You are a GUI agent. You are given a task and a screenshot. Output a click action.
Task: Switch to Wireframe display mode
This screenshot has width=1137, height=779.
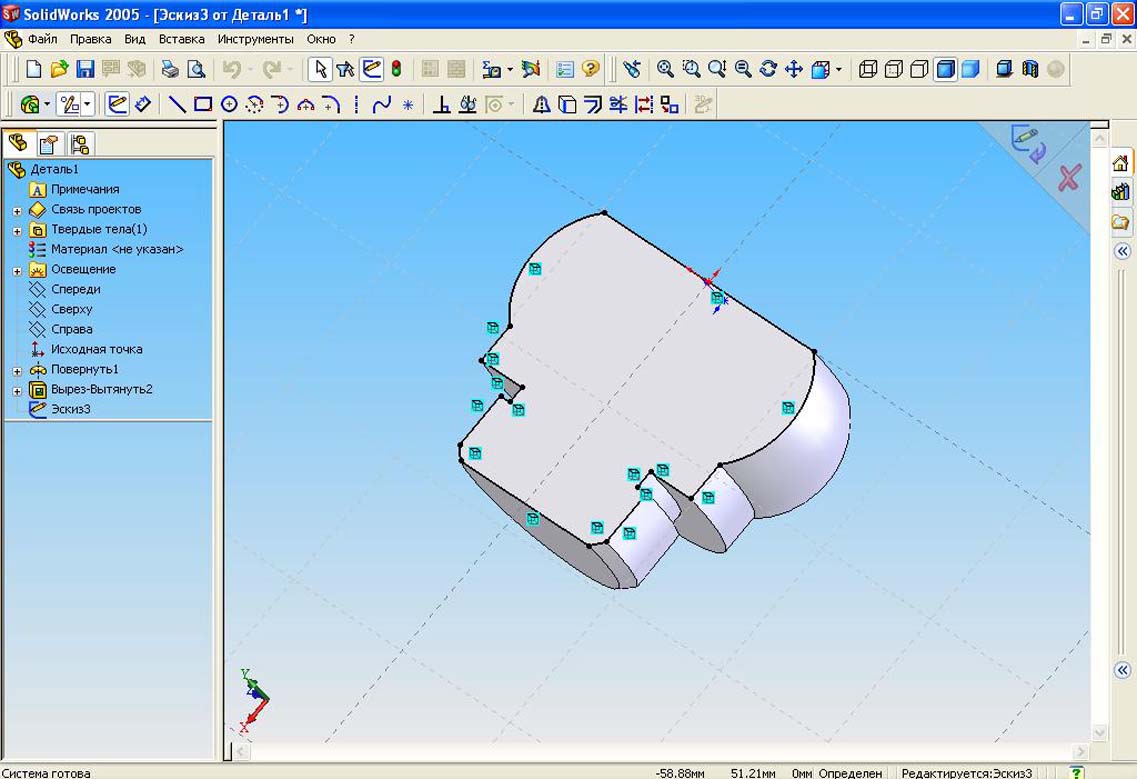(868, 69)
